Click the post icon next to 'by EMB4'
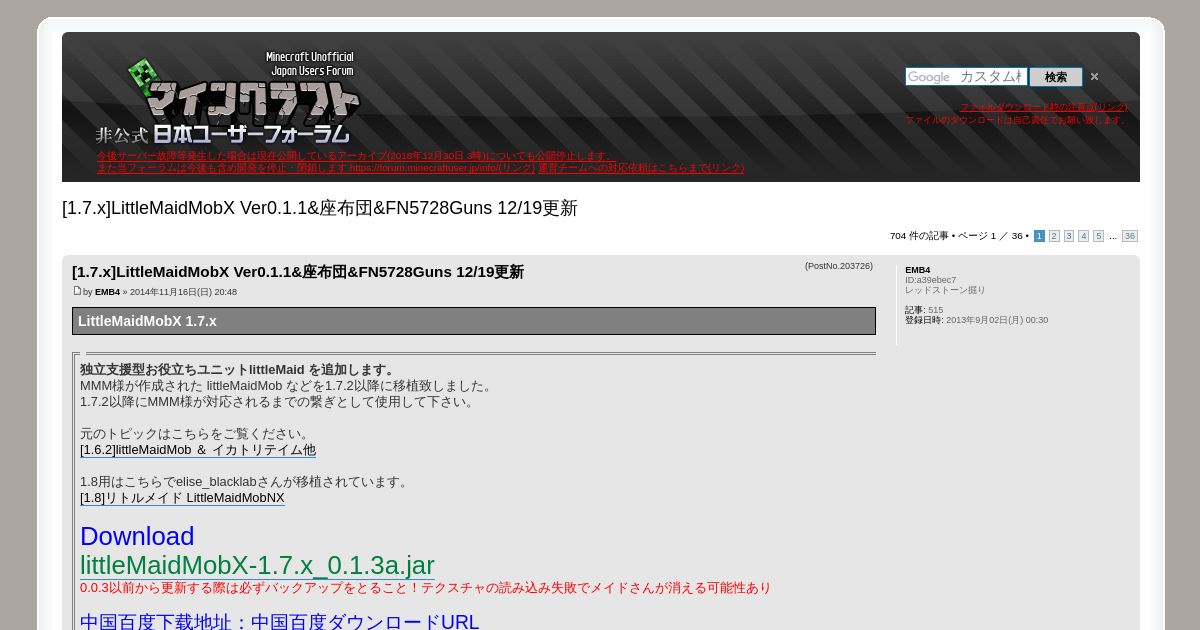This screenshot has height=630, width=1200. [77, 291]
